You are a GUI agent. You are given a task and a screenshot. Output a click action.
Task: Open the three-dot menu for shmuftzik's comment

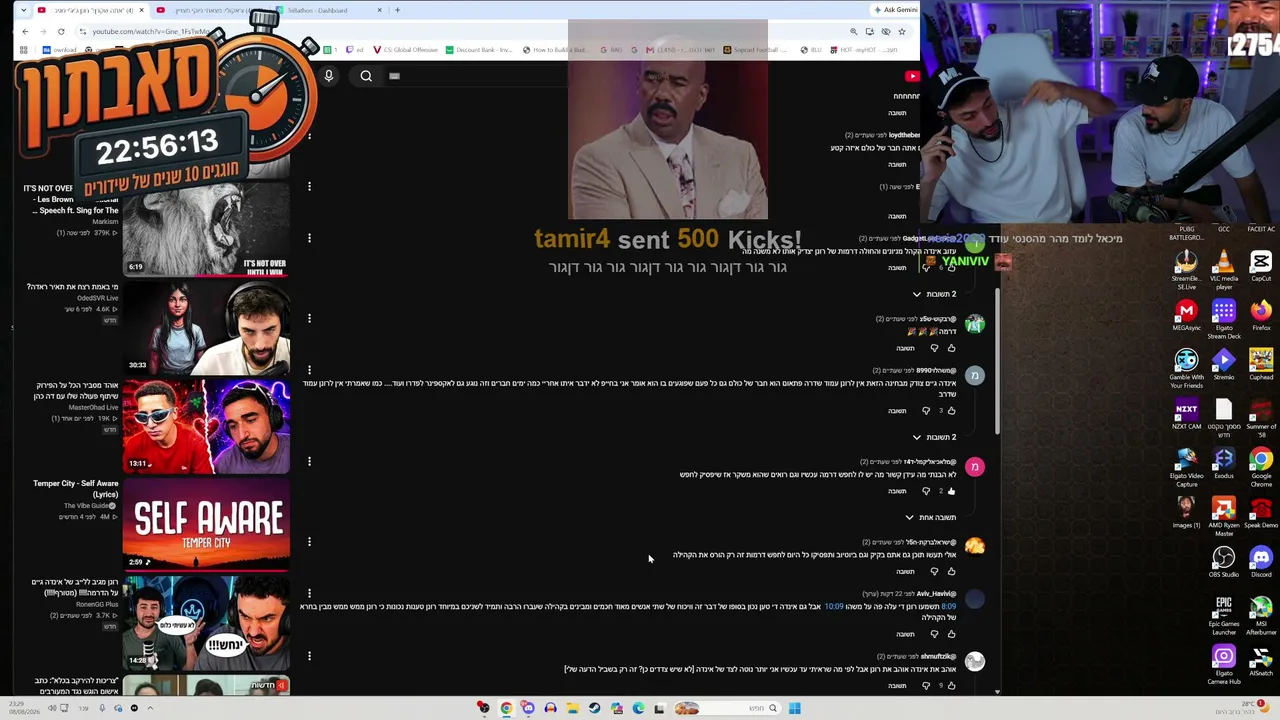coord(309,656)
